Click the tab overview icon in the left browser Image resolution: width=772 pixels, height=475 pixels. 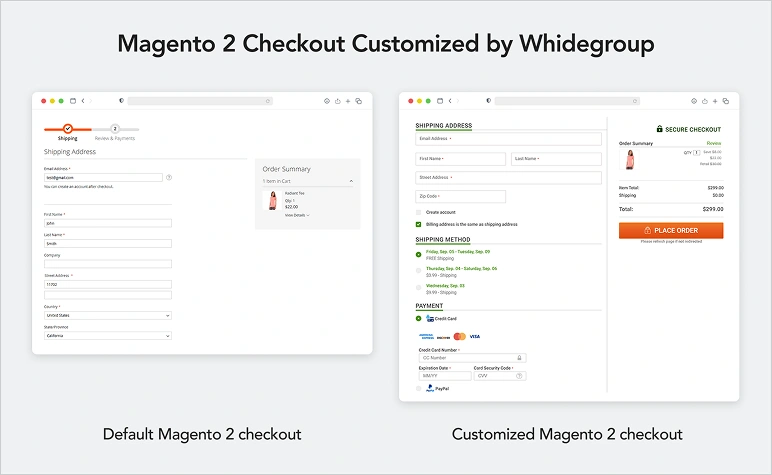tap(358, 101)
